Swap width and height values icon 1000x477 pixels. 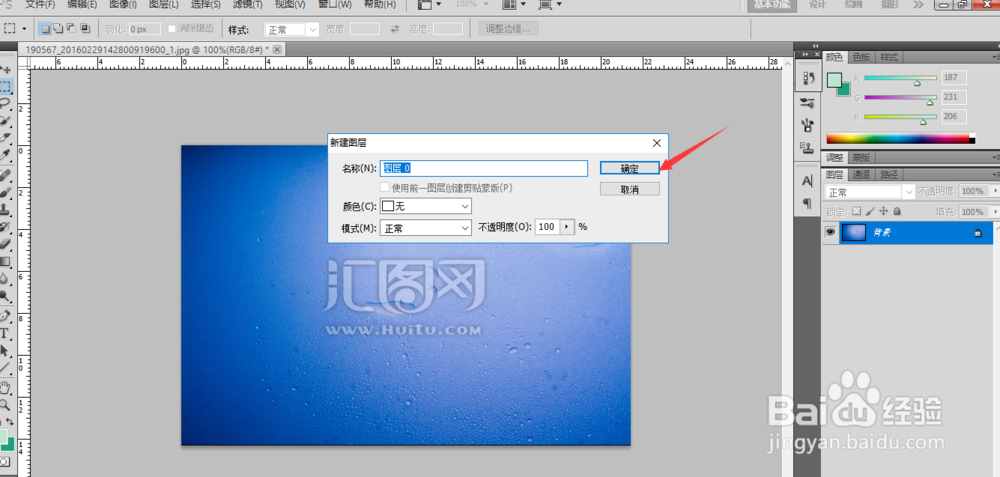point(395,29)
